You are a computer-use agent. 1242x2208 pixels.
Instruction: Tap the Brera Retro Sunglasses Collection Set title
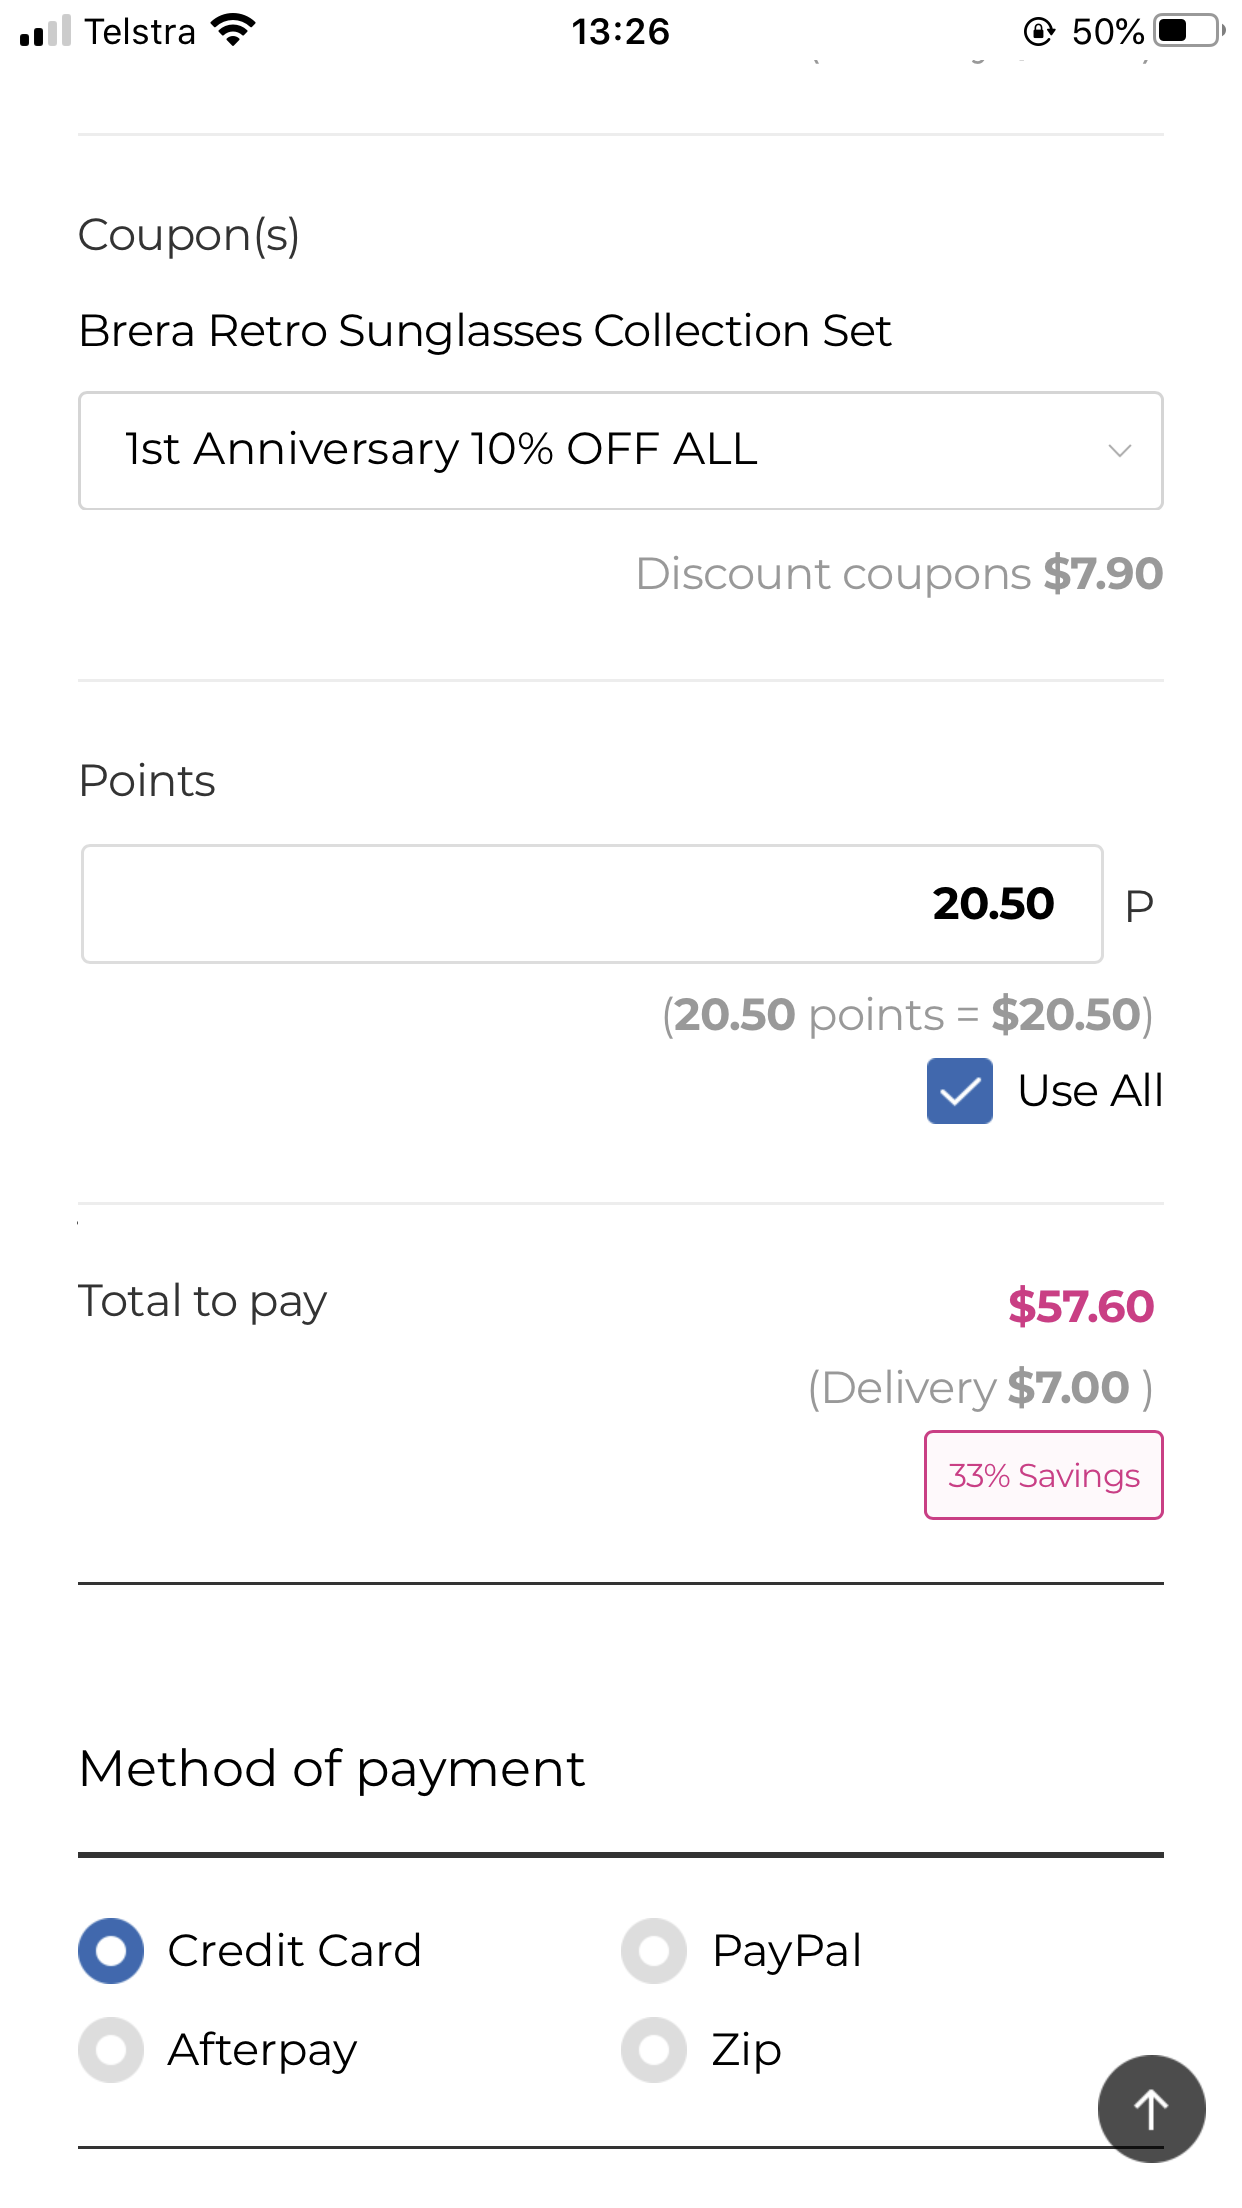tap(485, 331)
